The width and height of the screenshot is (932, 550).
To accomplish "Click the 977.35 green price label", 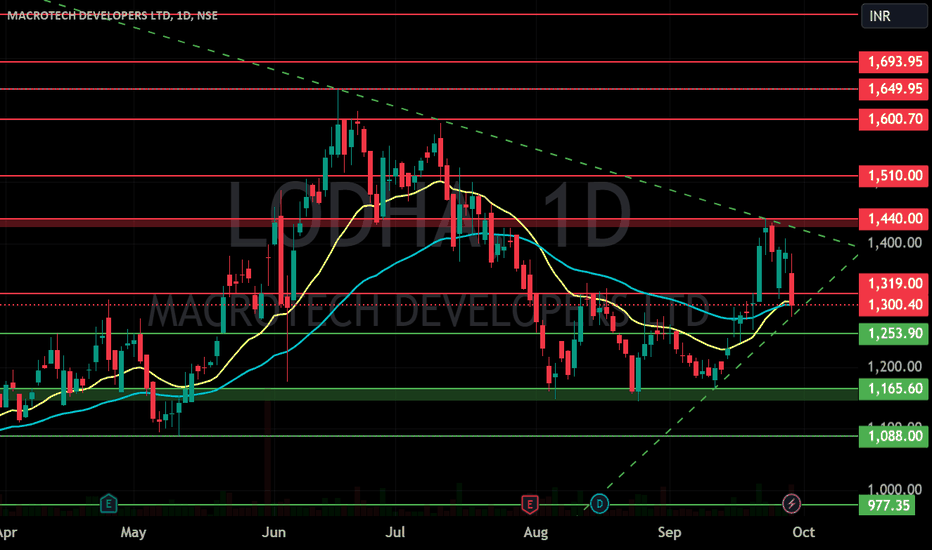I will pyautogui.click(x=887, y=505).
